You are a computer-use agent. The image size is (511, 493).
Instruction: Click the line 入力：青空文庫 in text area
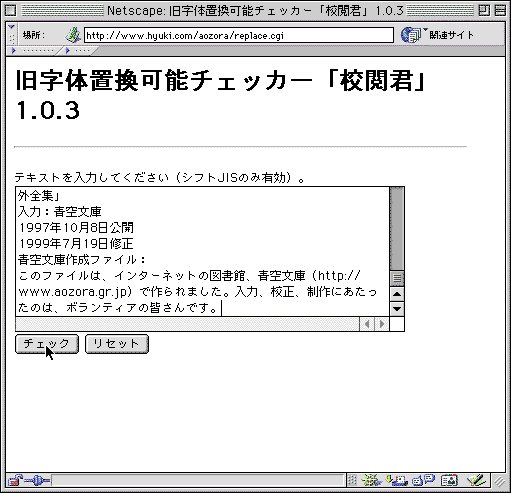coord(60,212)
